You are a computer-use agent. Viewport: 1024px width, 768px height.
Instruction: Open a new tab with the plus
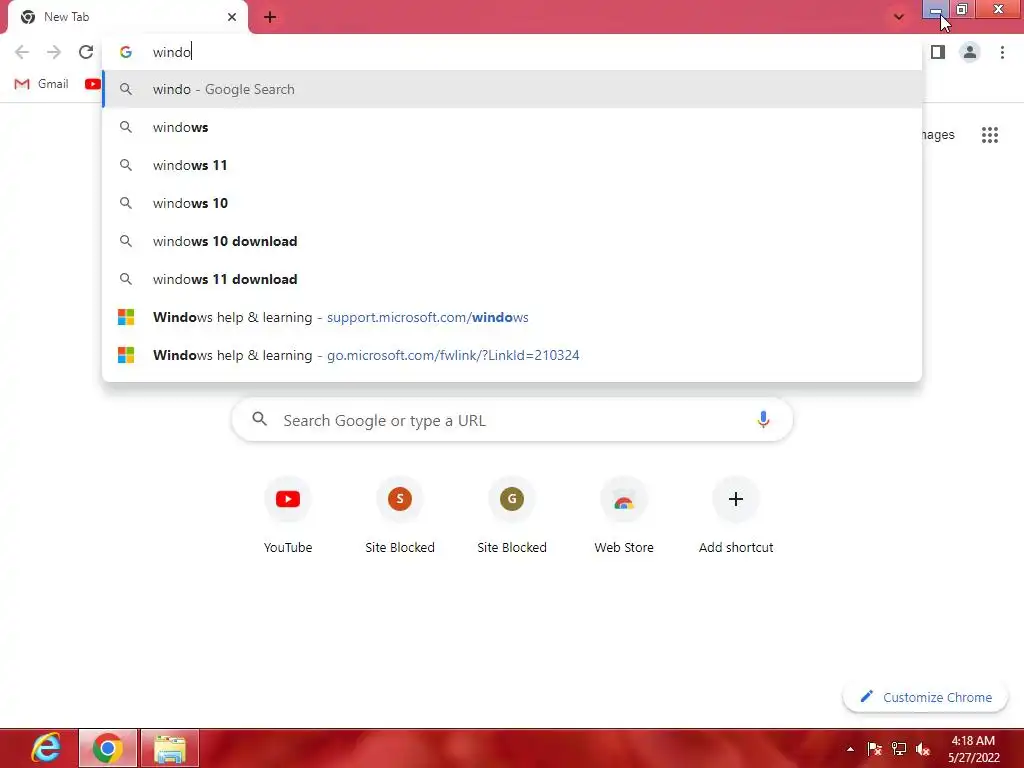(x=270, y=17)
